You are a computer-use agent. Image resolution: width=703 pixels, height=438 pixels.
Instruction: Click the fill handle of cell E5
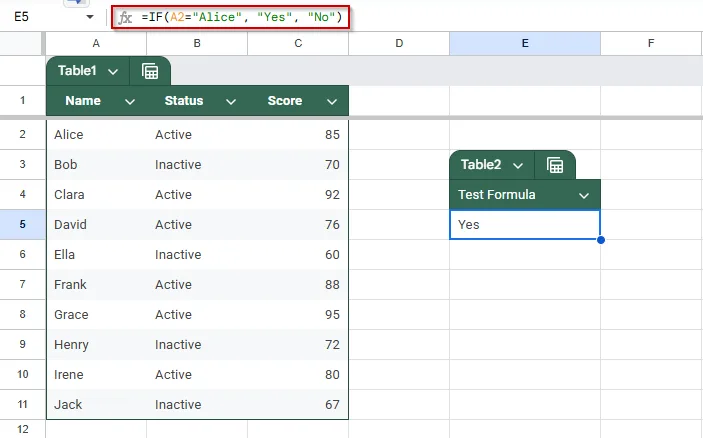(601, 240)
